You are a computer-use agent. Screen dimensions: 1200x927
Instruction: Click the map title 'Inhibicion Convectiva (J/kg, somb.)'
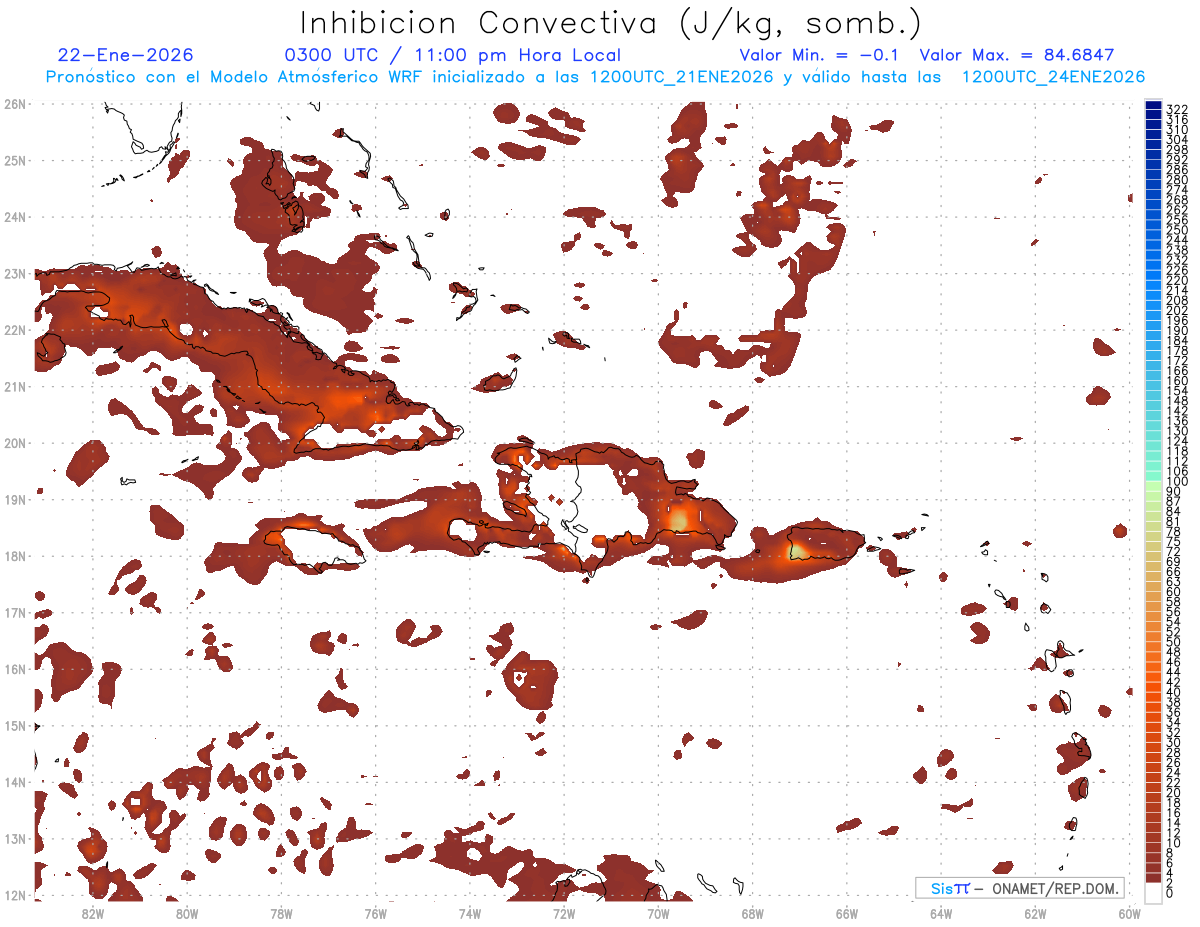(x=611, y=24)
